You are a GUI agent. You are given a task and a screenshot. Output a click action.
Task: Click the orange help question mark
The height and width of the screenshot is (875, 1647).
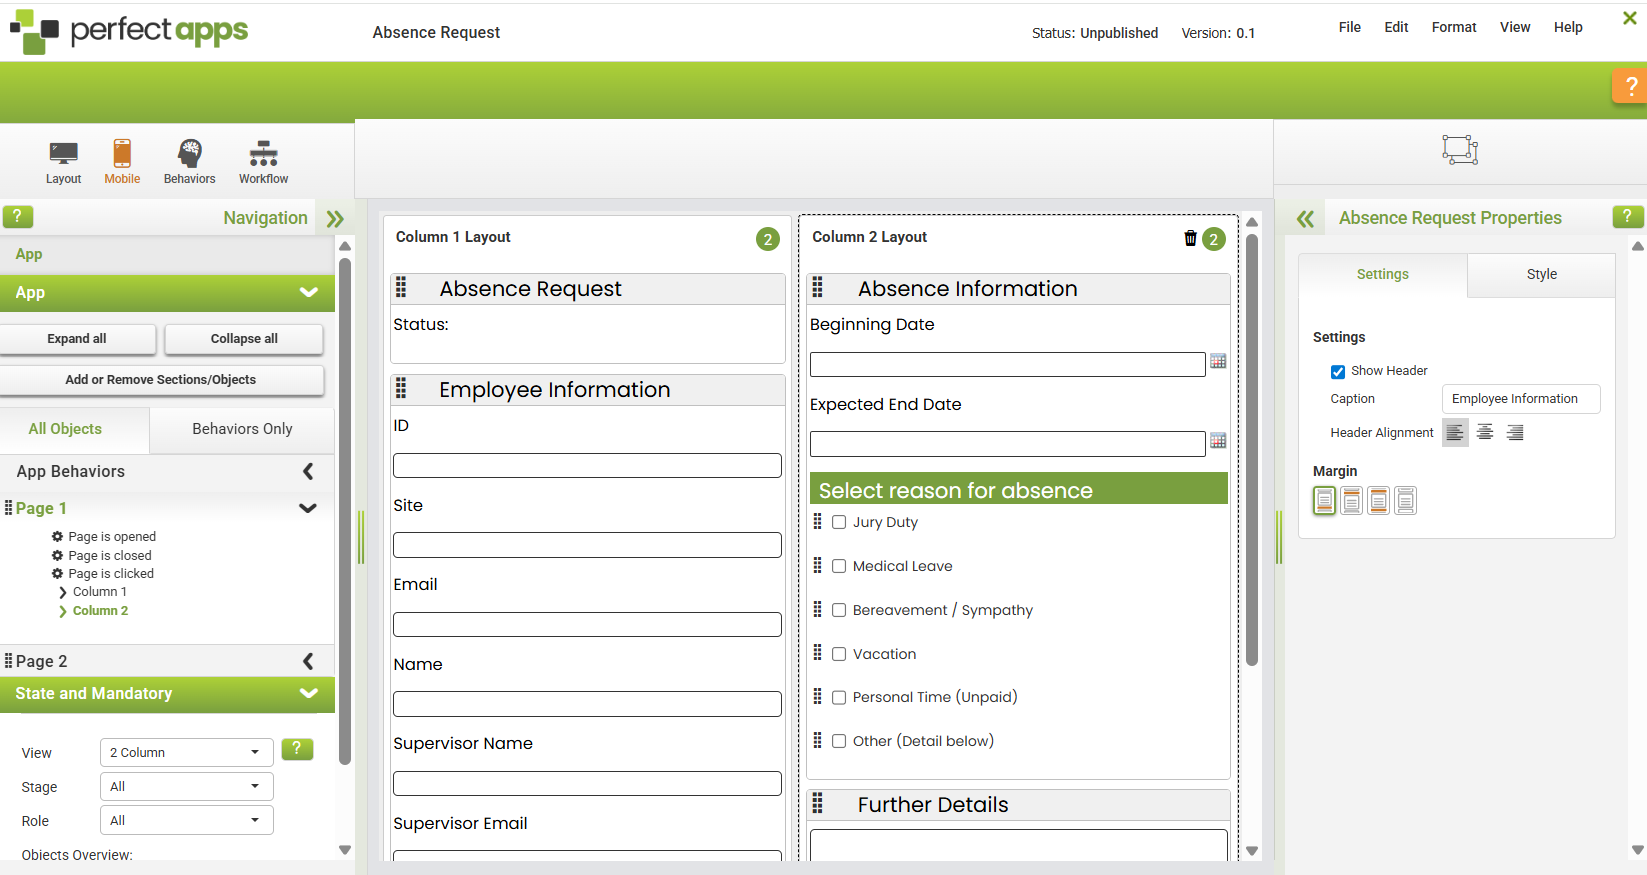point(1630,87)
